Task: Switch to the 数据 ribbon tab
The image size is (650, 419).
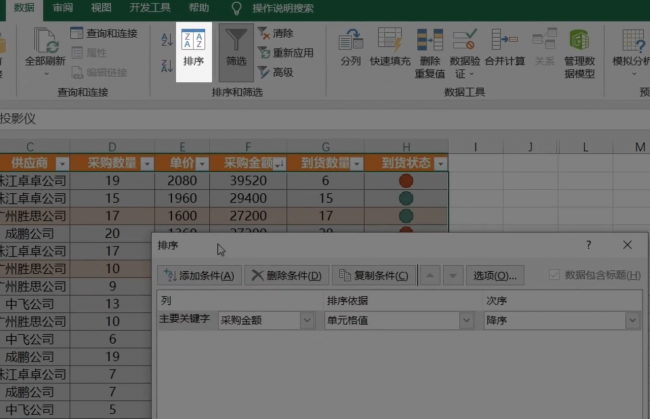Action: [x=24, y=8]
